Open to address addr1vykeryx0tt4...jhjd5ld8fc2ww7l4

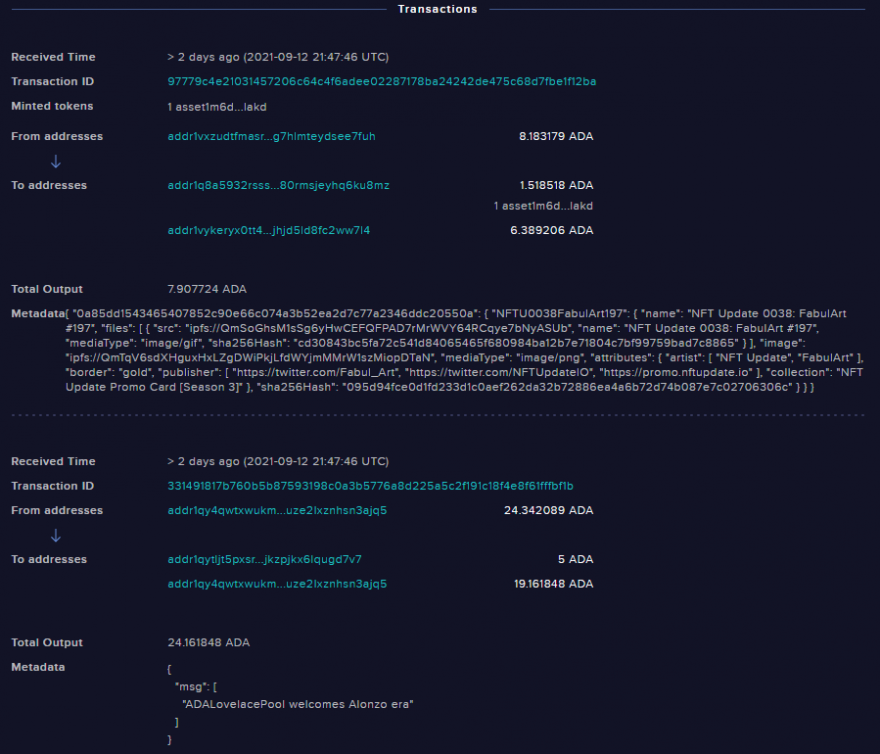coord(269,230)
